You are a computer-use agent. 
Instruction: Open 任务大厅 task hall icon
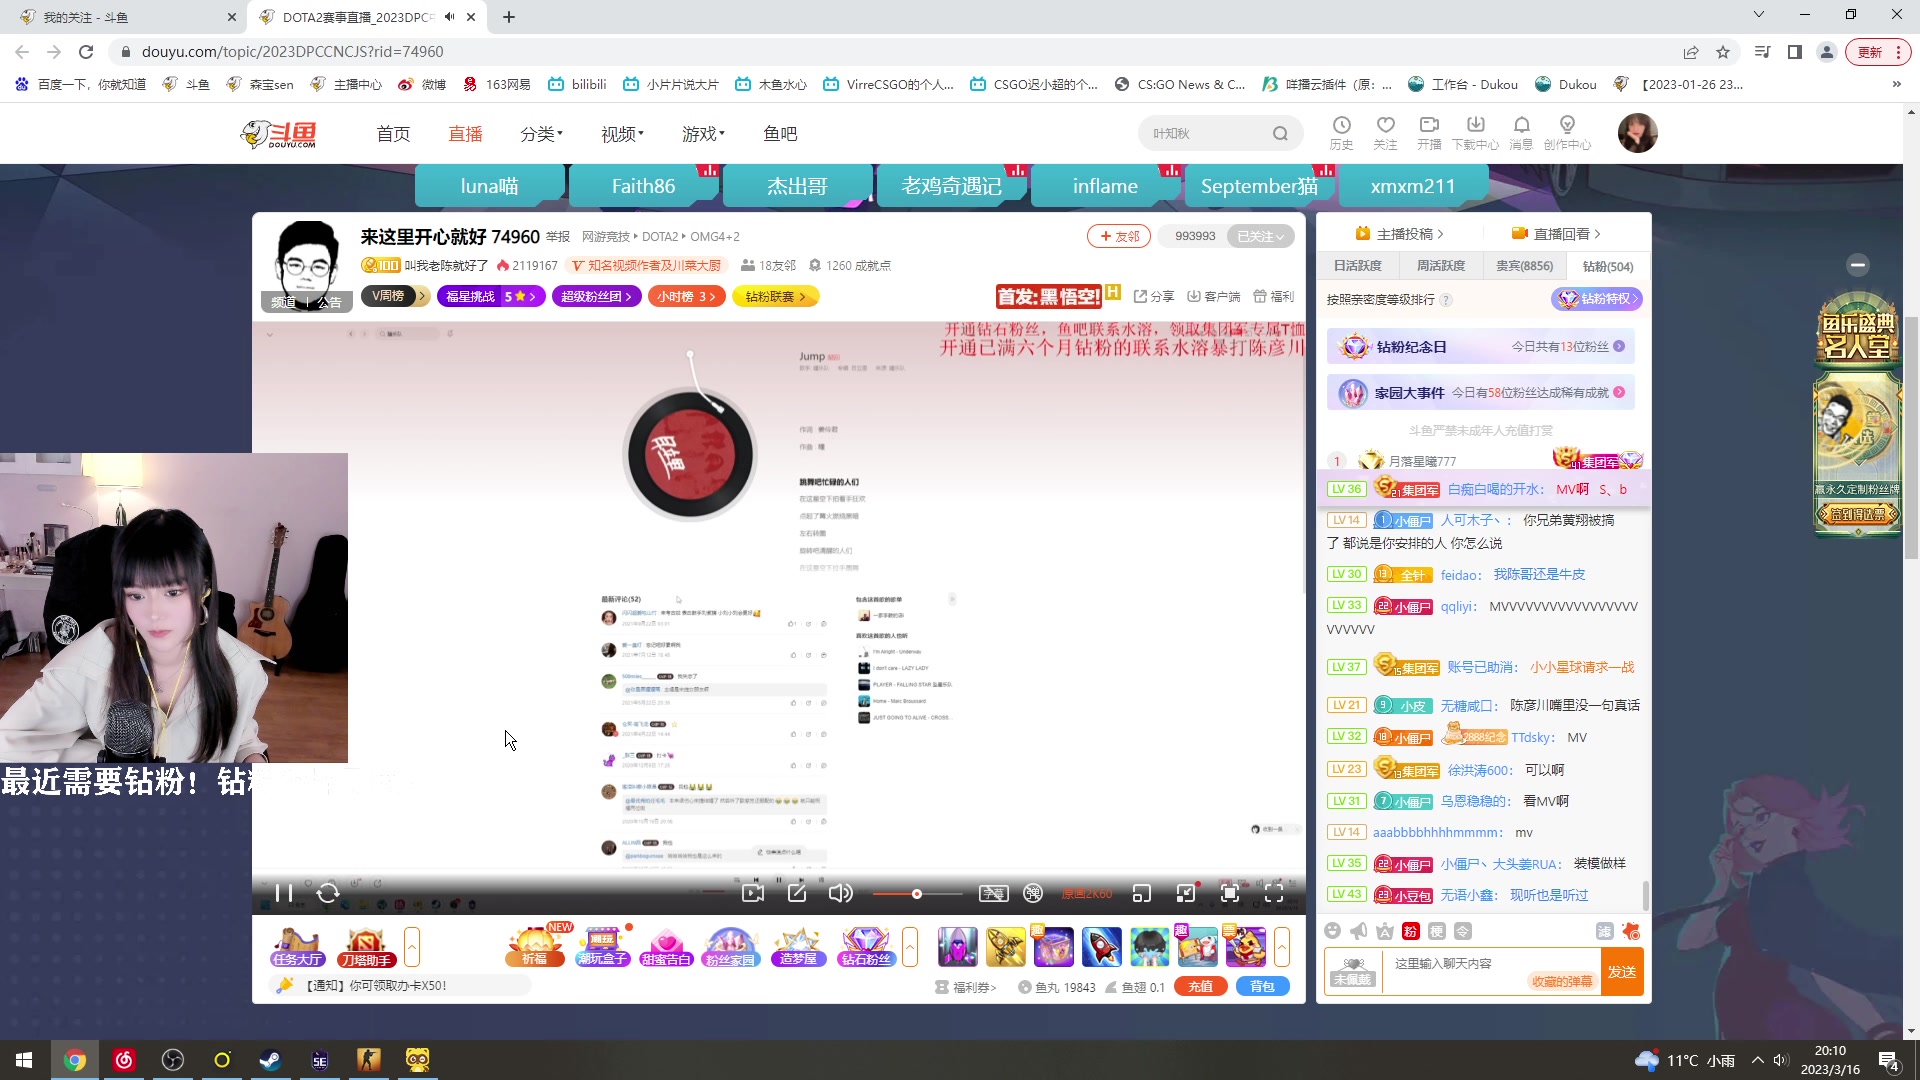point(297,947)
